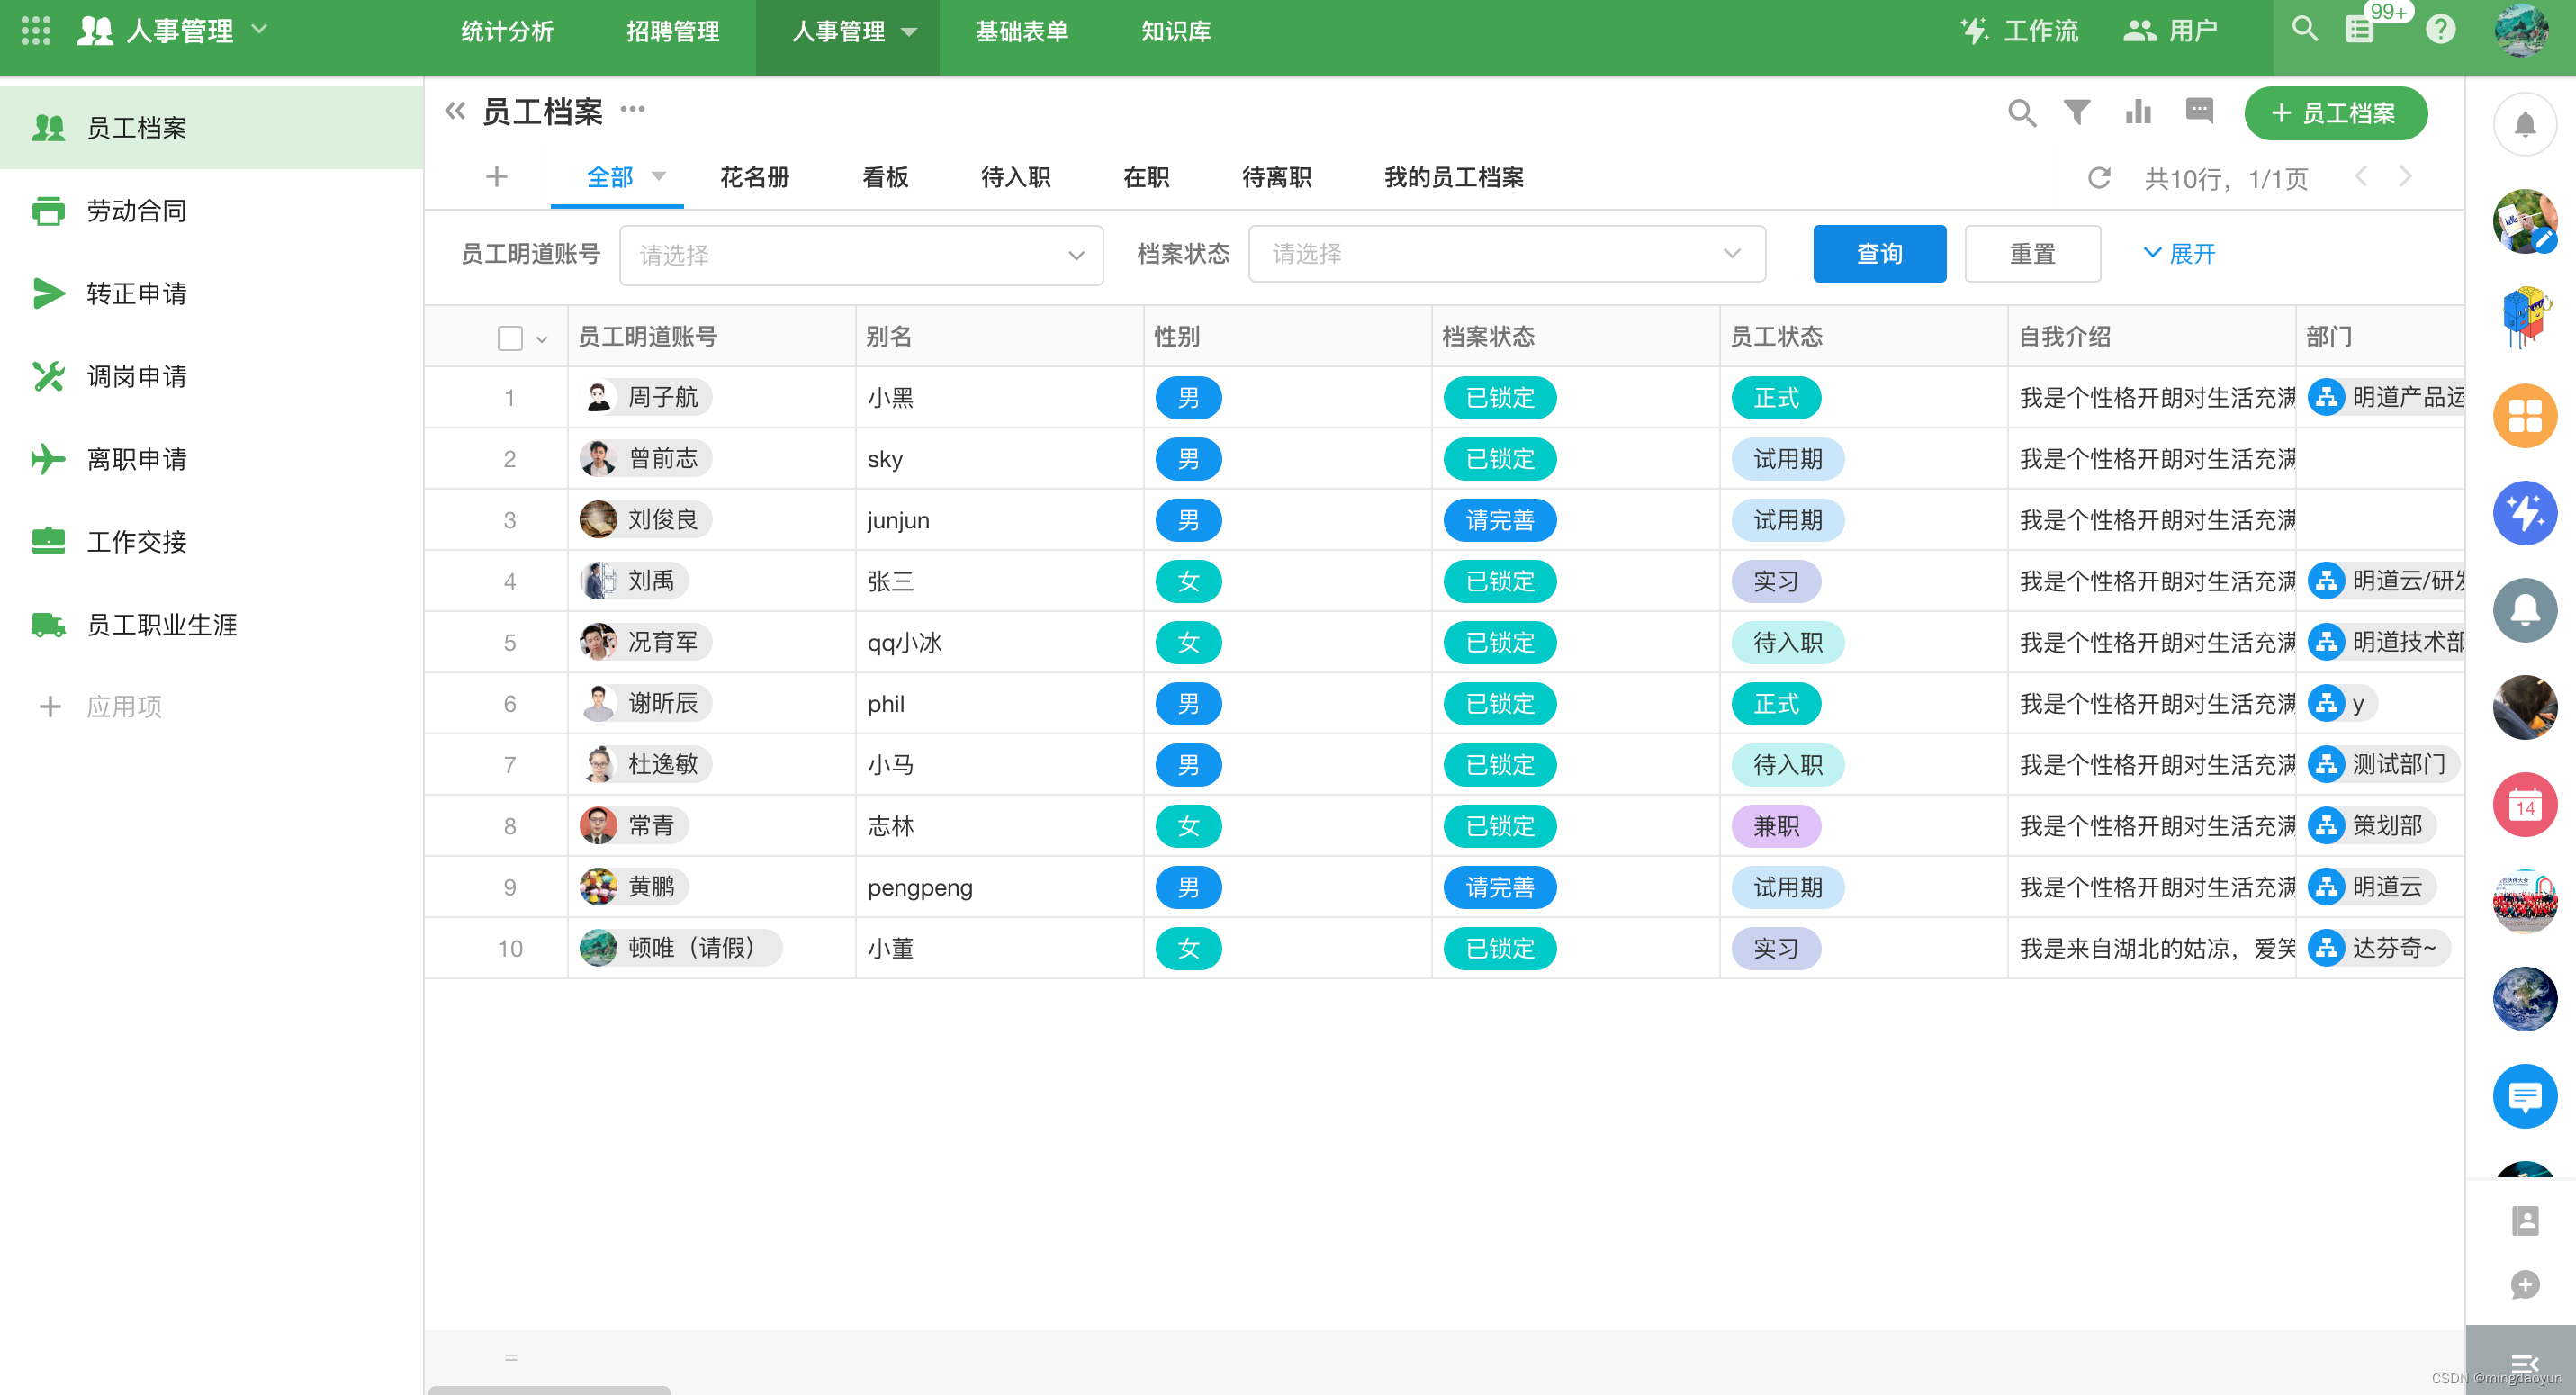The width and height of the screenshot is (2576, 1395).
Task: Expand more filters with 展开
Action: click(2179, 254)
